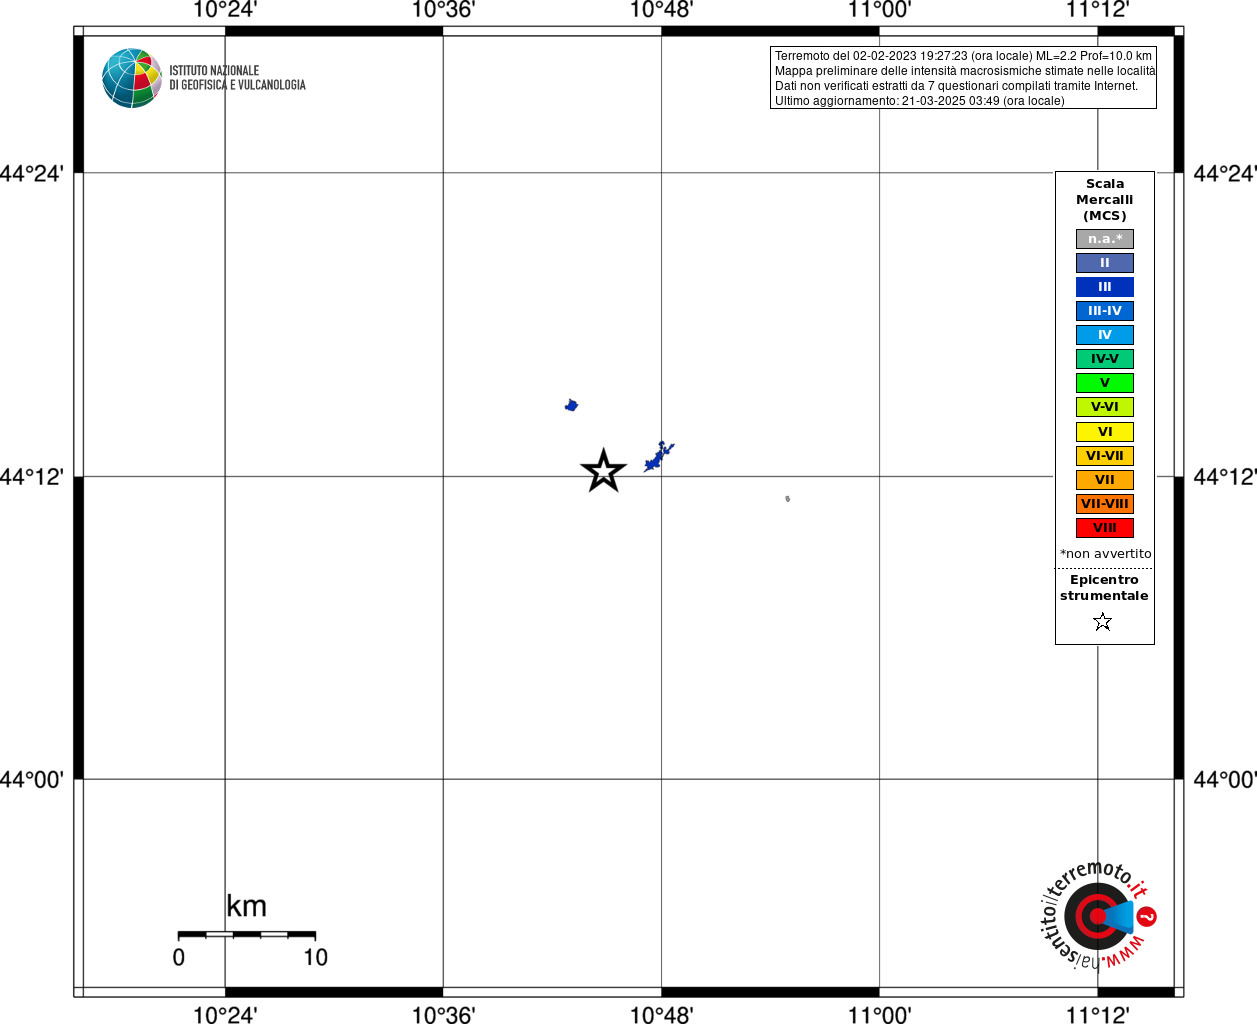Click the haisentitoilterremoto.it logo
The width and height of the screenshot is (1257, 1024).
point(1098,915)
